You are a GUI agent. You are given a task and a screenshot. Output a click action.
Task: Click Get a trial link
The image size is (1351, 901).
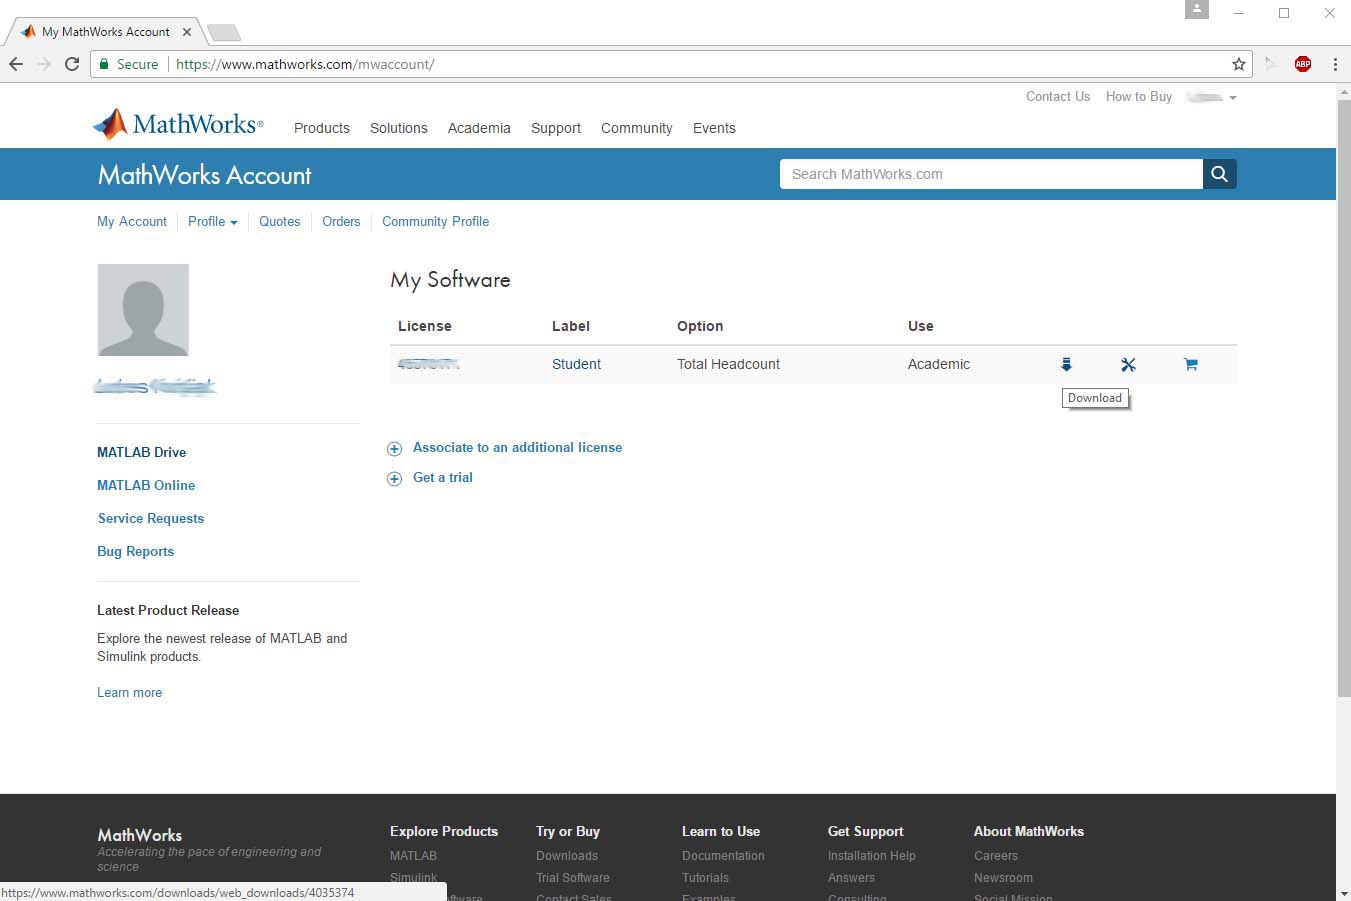click(443, 478)
